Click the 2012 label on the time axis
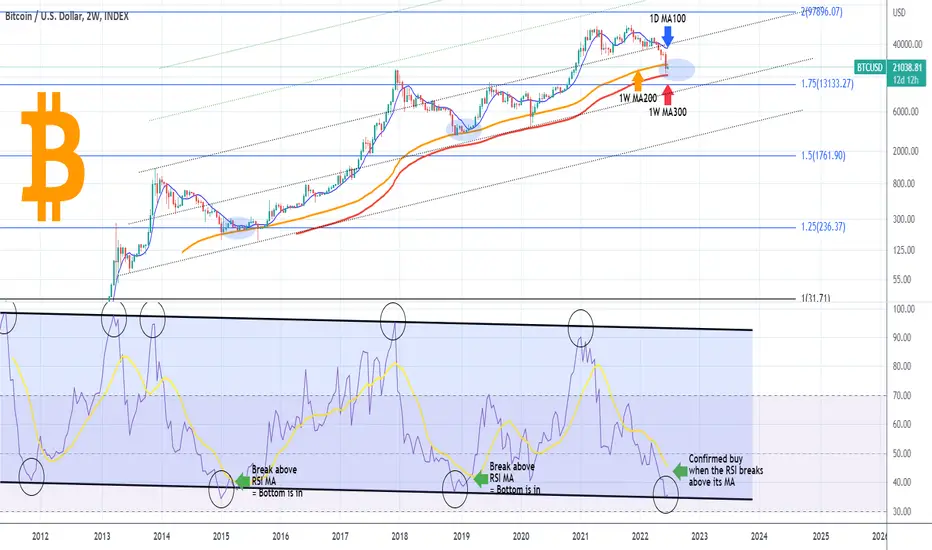The image size is (932, 550). point(40,536)
